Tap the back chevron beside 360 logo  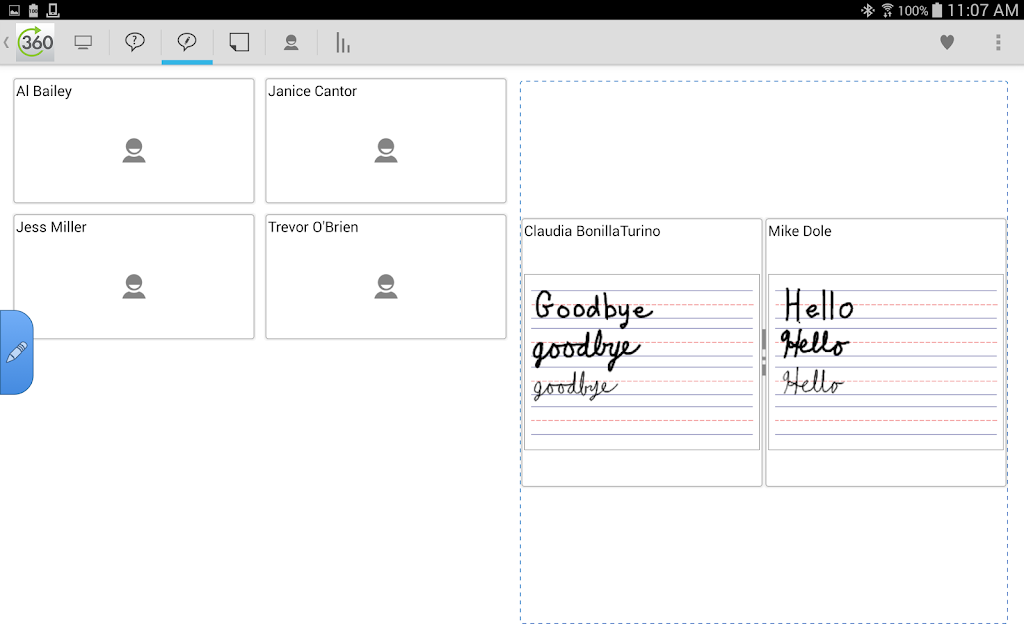coord(7,42)
